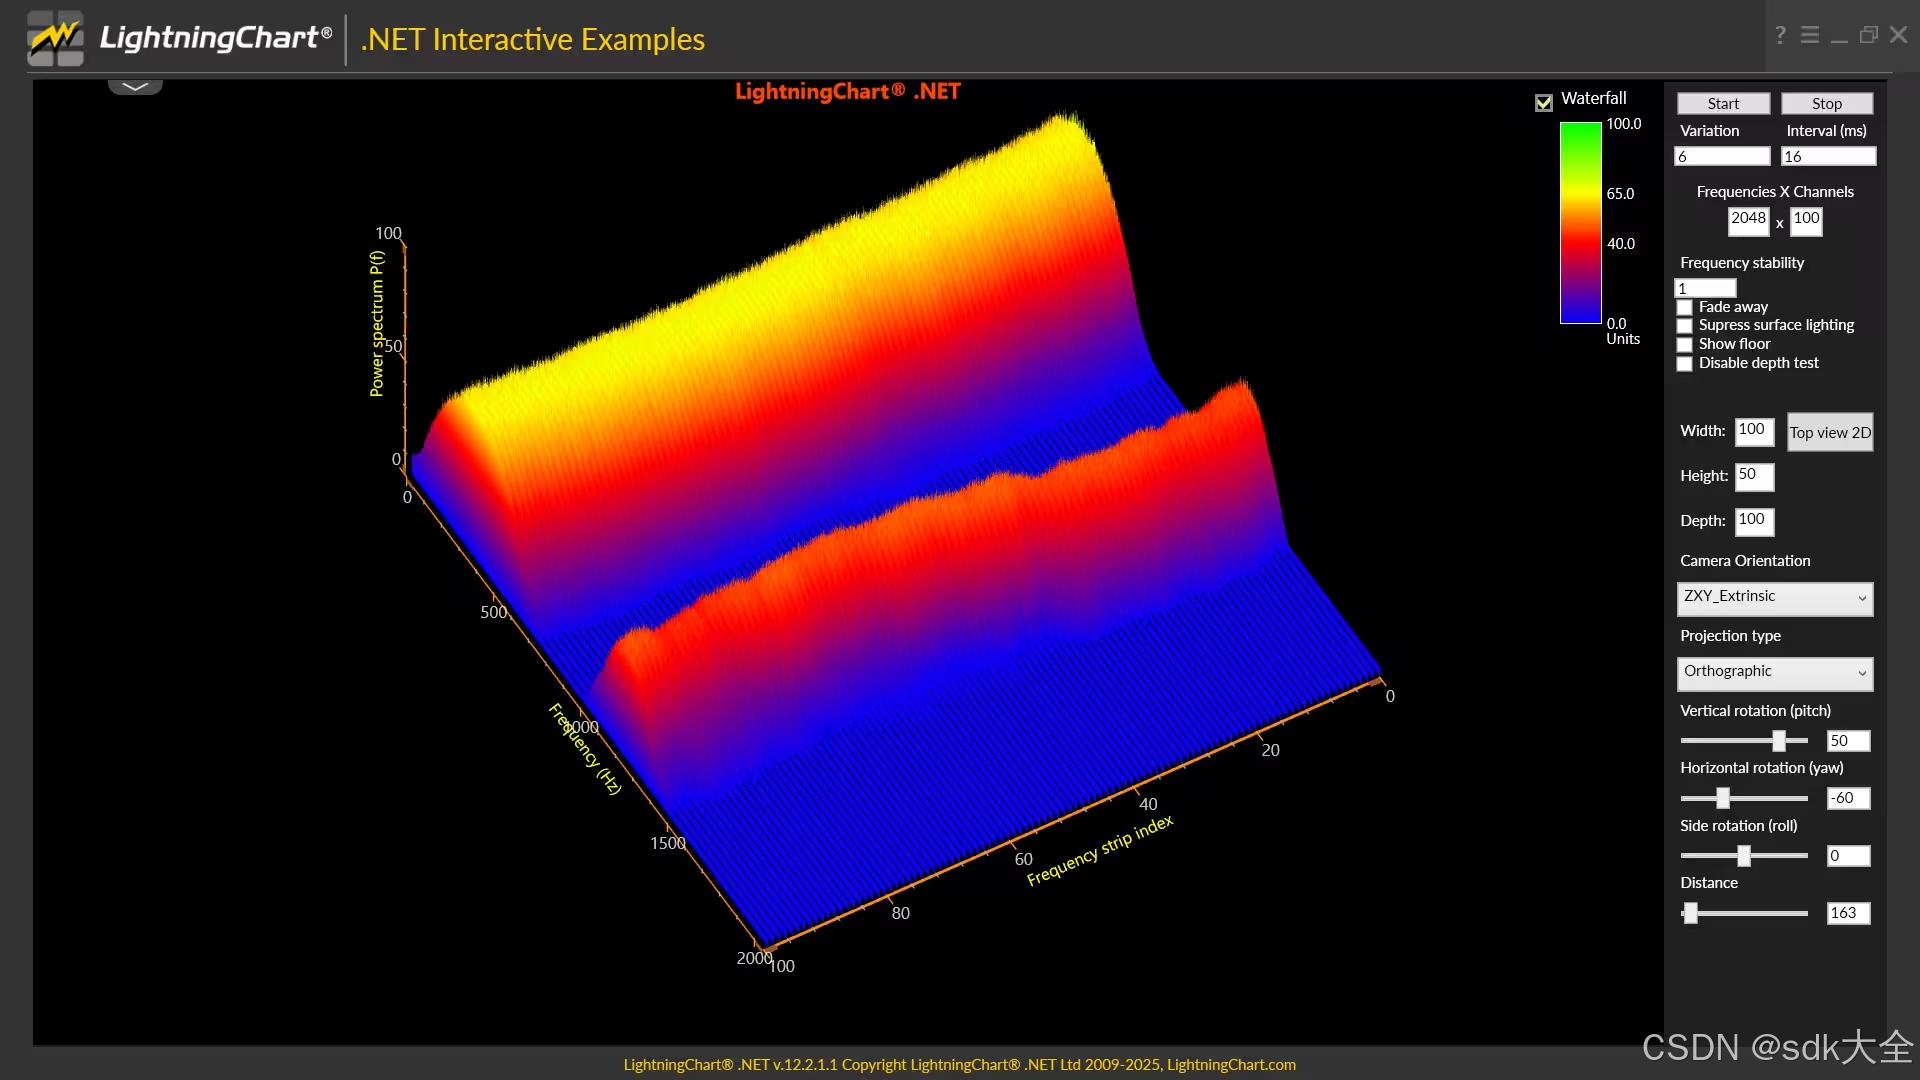
Task: Click the restore window icon
Action: click(x=1868, y=36)
